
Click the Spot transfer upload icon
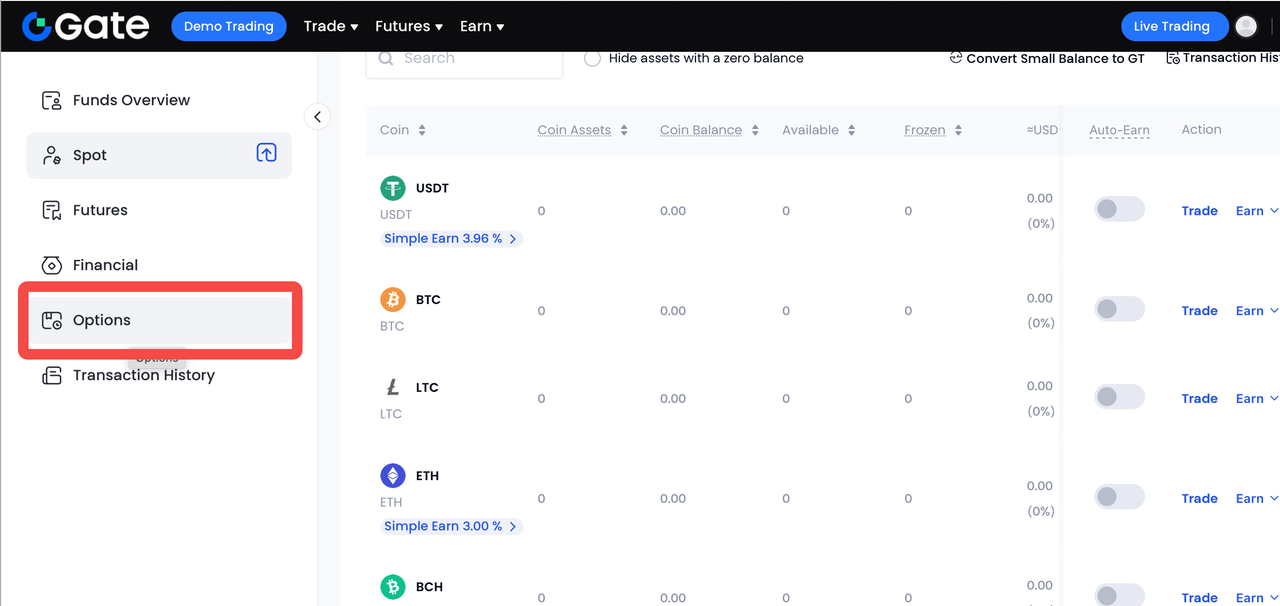coord(266,153)
